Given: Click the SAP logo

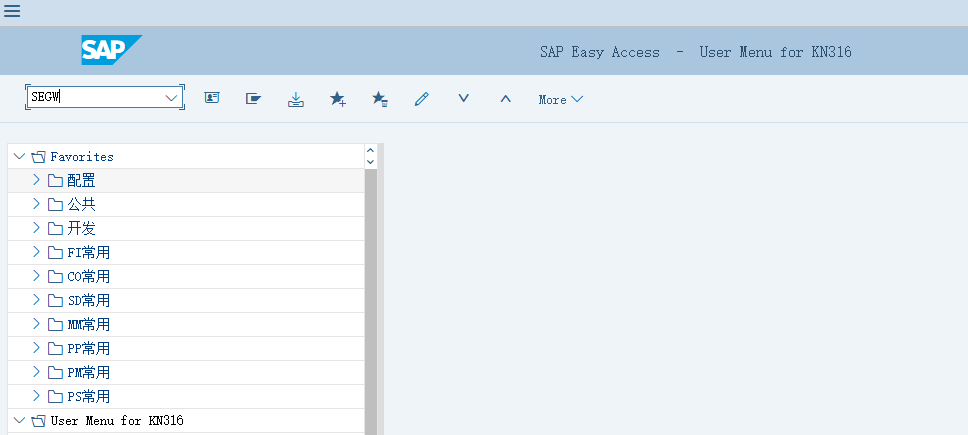Looking at the screenshot, I should 111,49.
